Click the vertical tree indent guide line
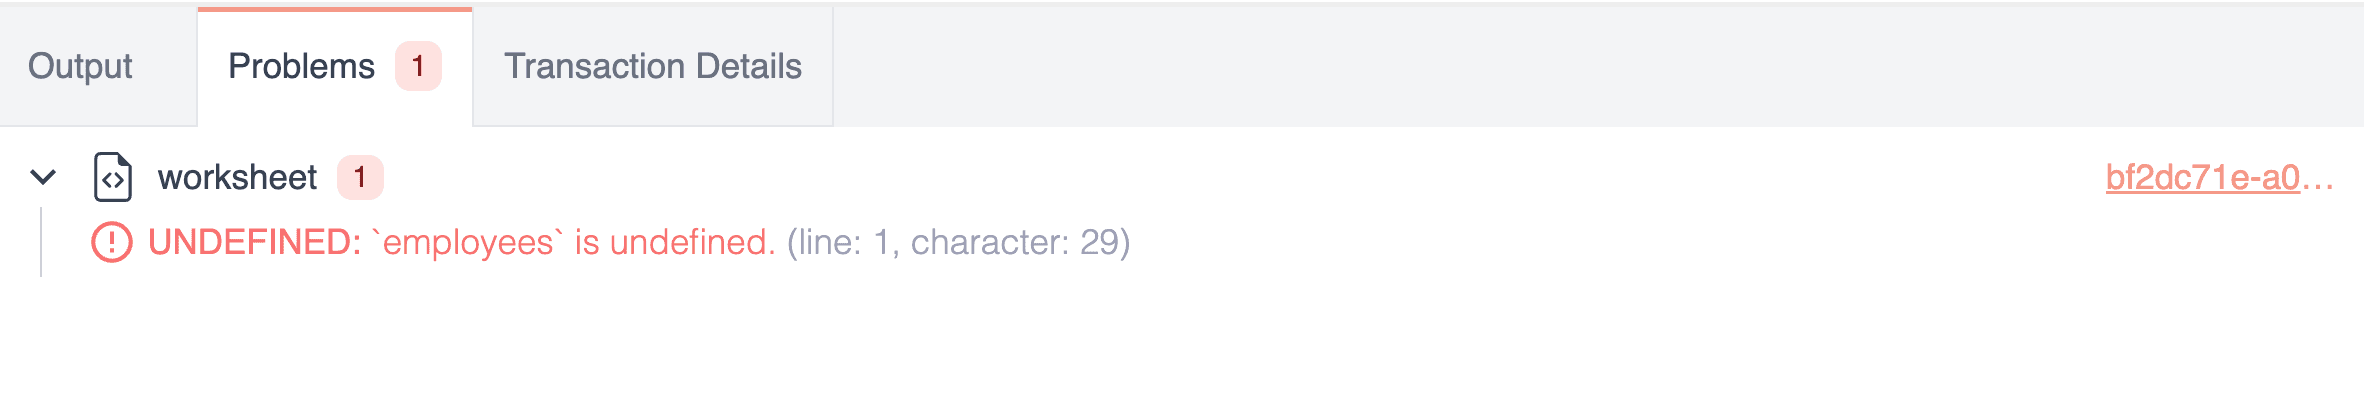 click(x=41, y=242)
